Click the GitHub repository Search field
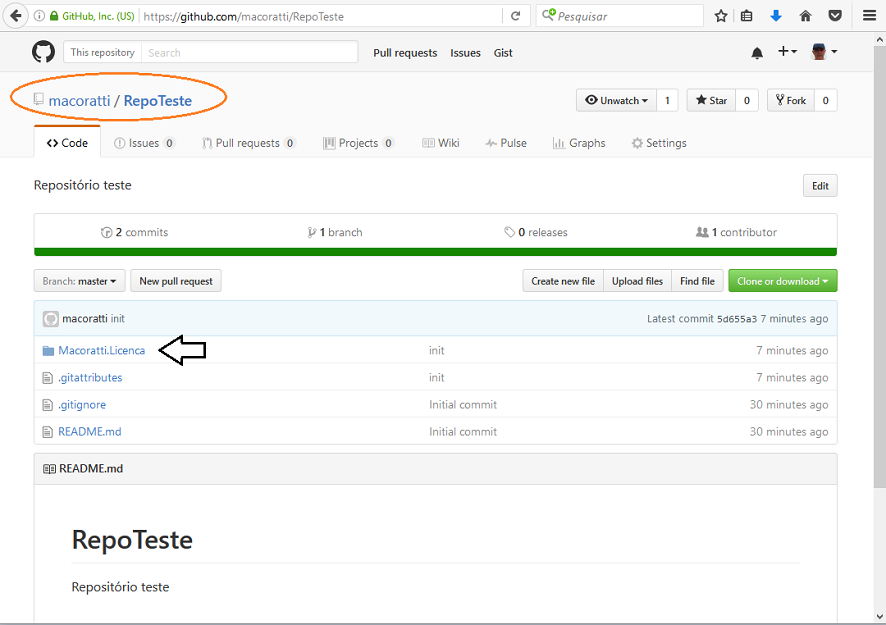Screen dimensions: 886x625 [x=250, y=53]
